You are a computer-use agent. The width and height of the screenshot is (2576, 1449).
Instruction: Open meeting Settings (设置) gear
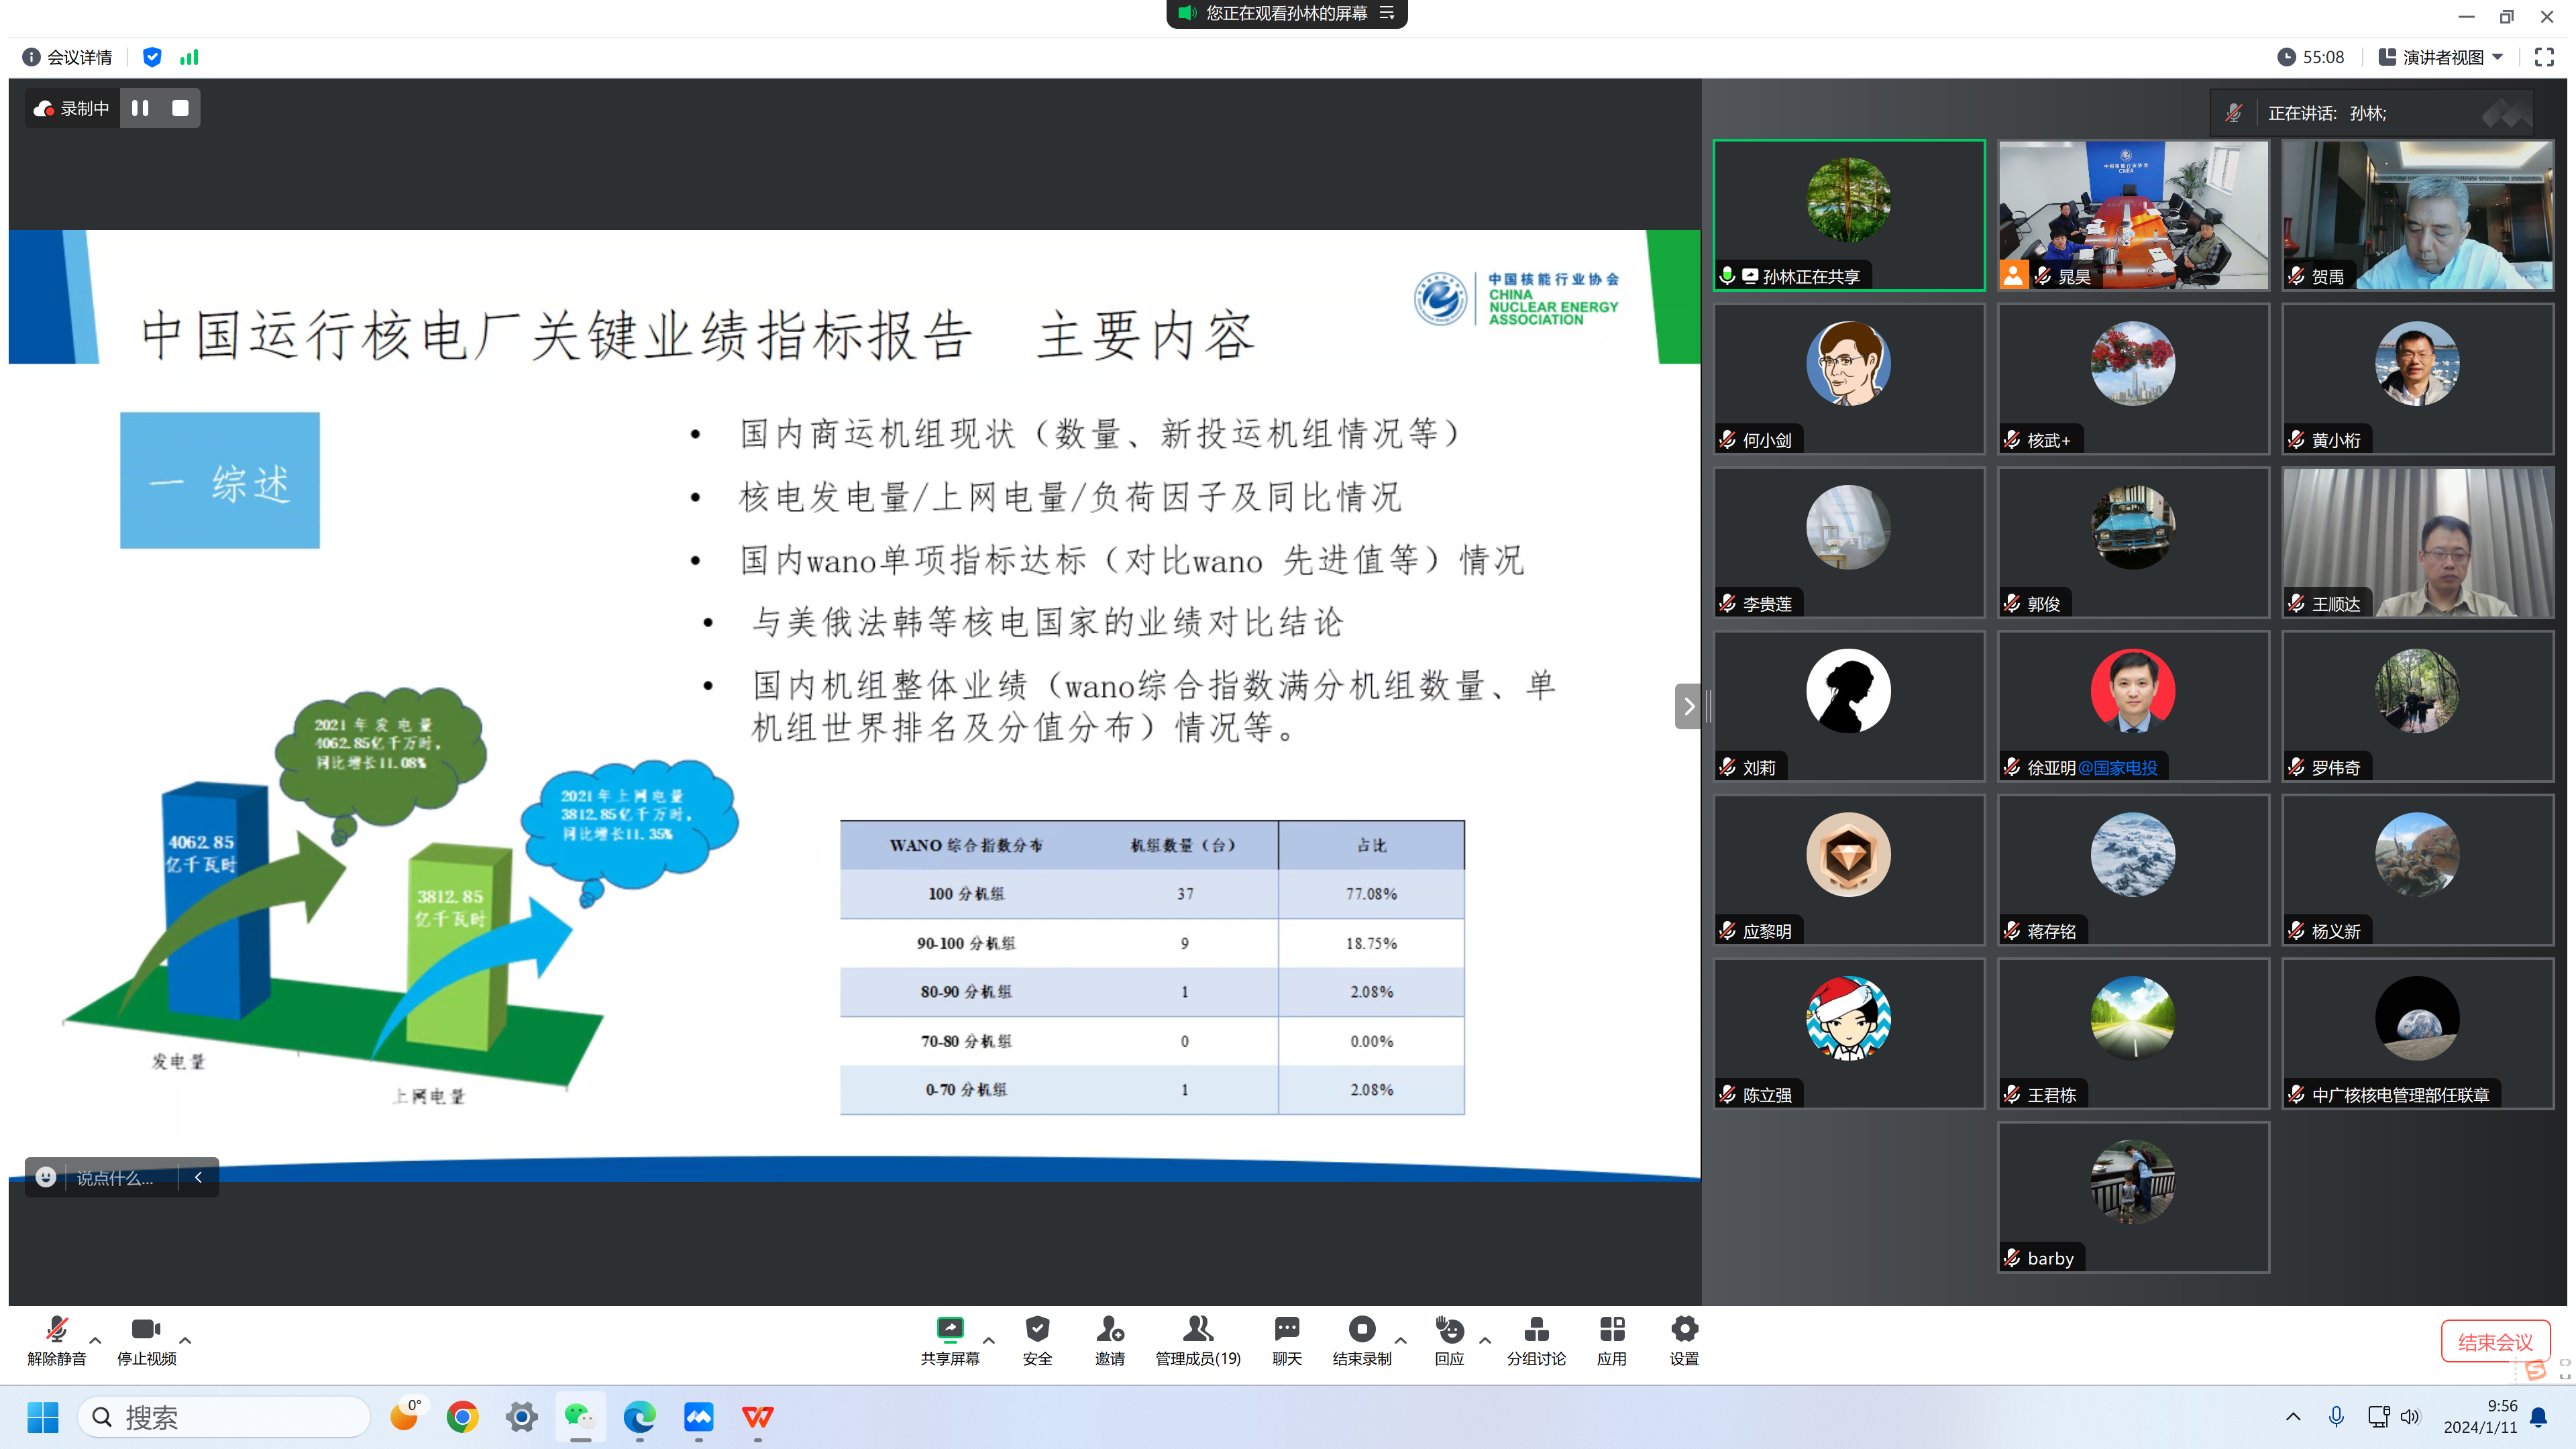(x=1684, y=1329)
